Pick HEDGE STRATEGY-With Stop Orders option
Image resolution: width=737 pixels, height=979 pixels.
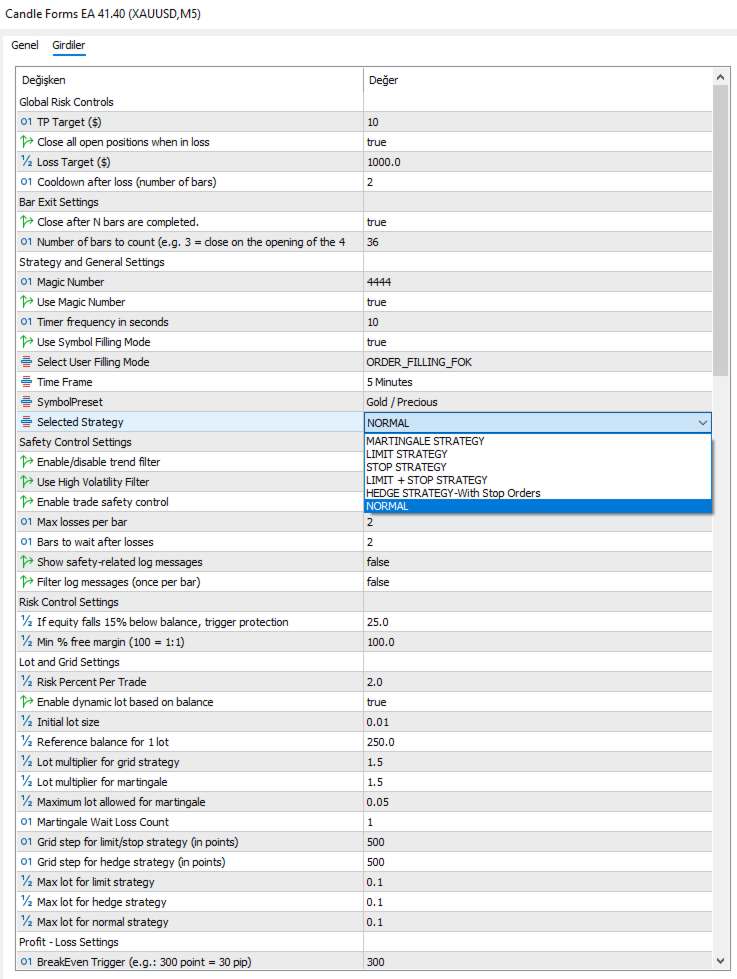[x=453, y=493]
